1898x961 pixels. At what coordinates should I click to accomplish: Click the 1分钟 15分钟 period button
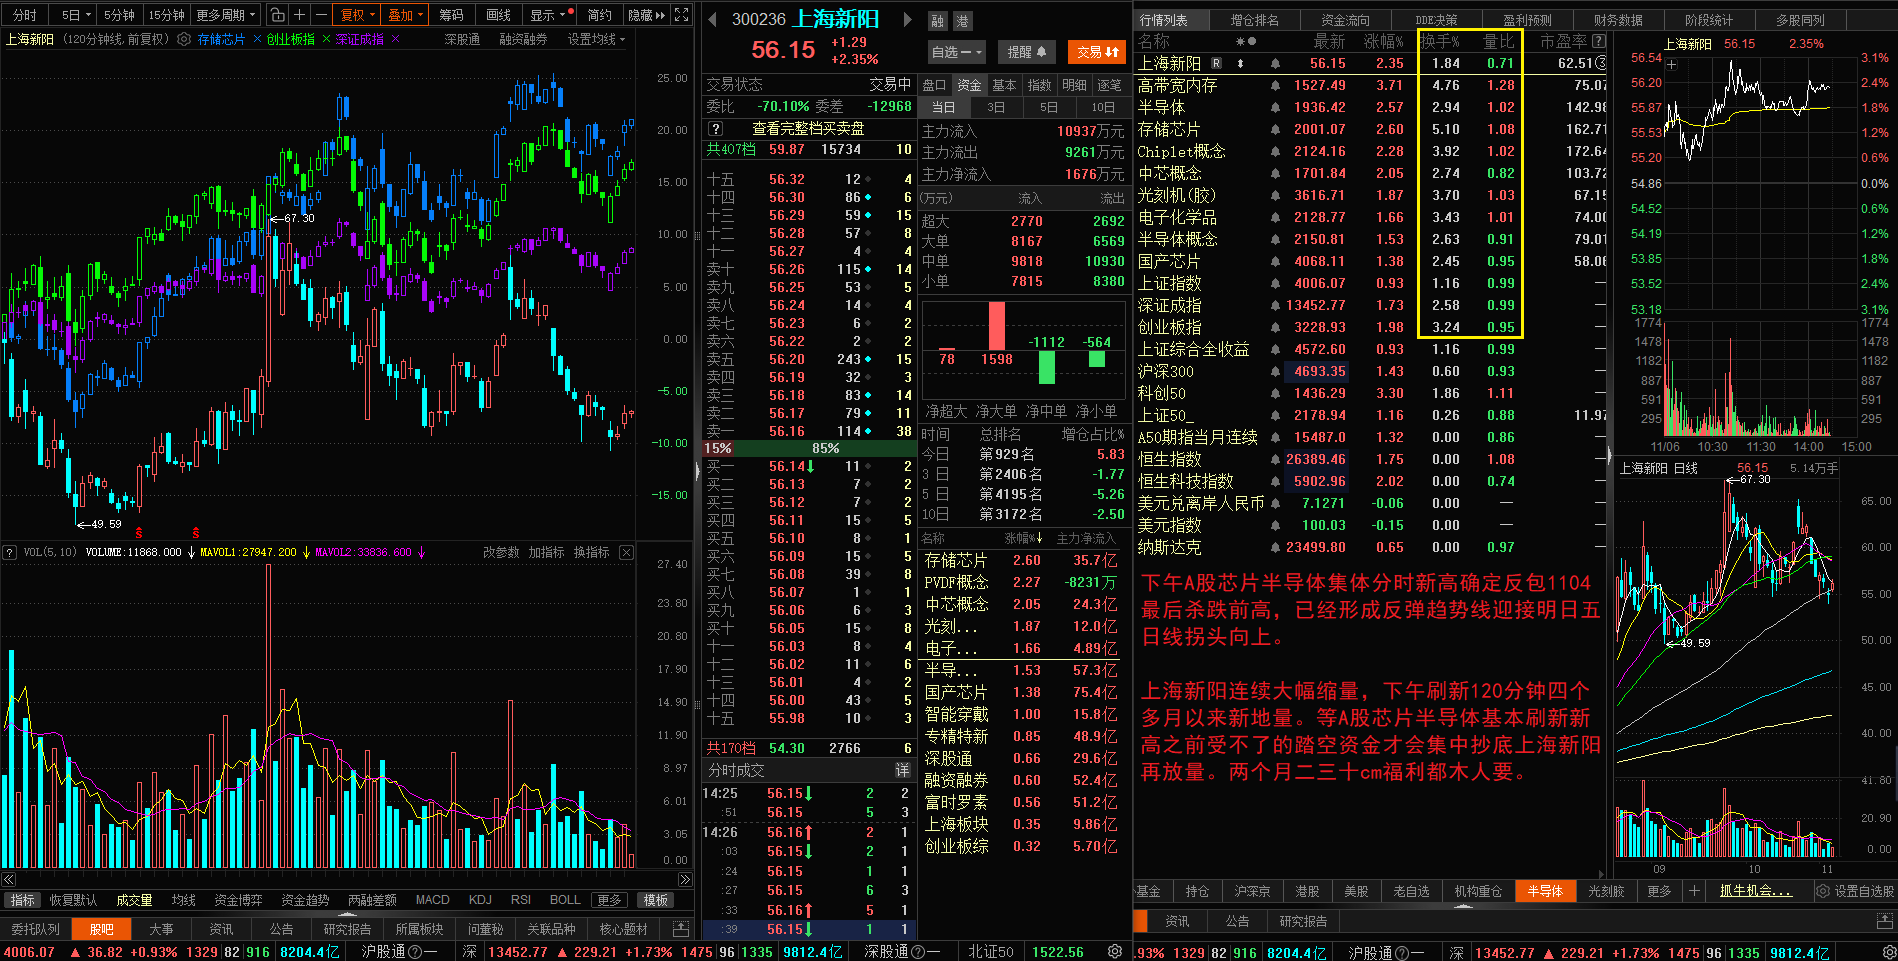[166, 15]
